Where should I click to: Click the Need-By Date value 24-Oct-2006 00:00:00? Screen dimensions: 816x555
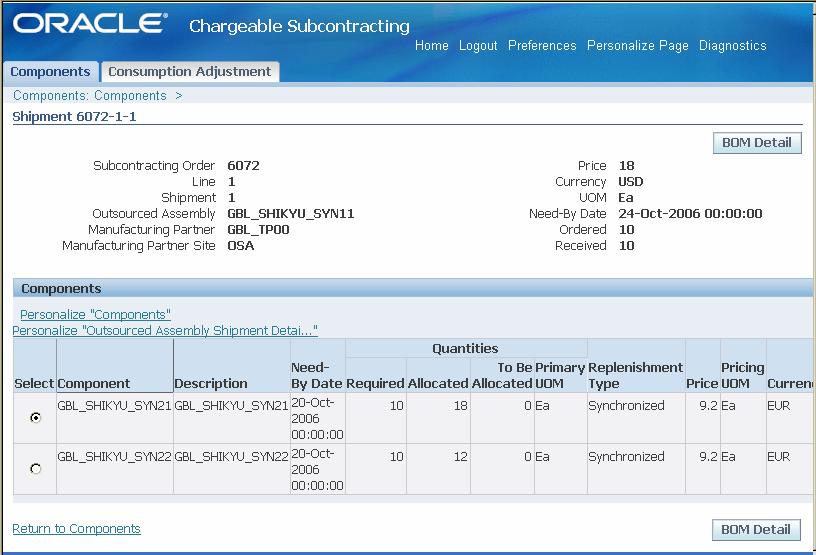click(691, 213)
